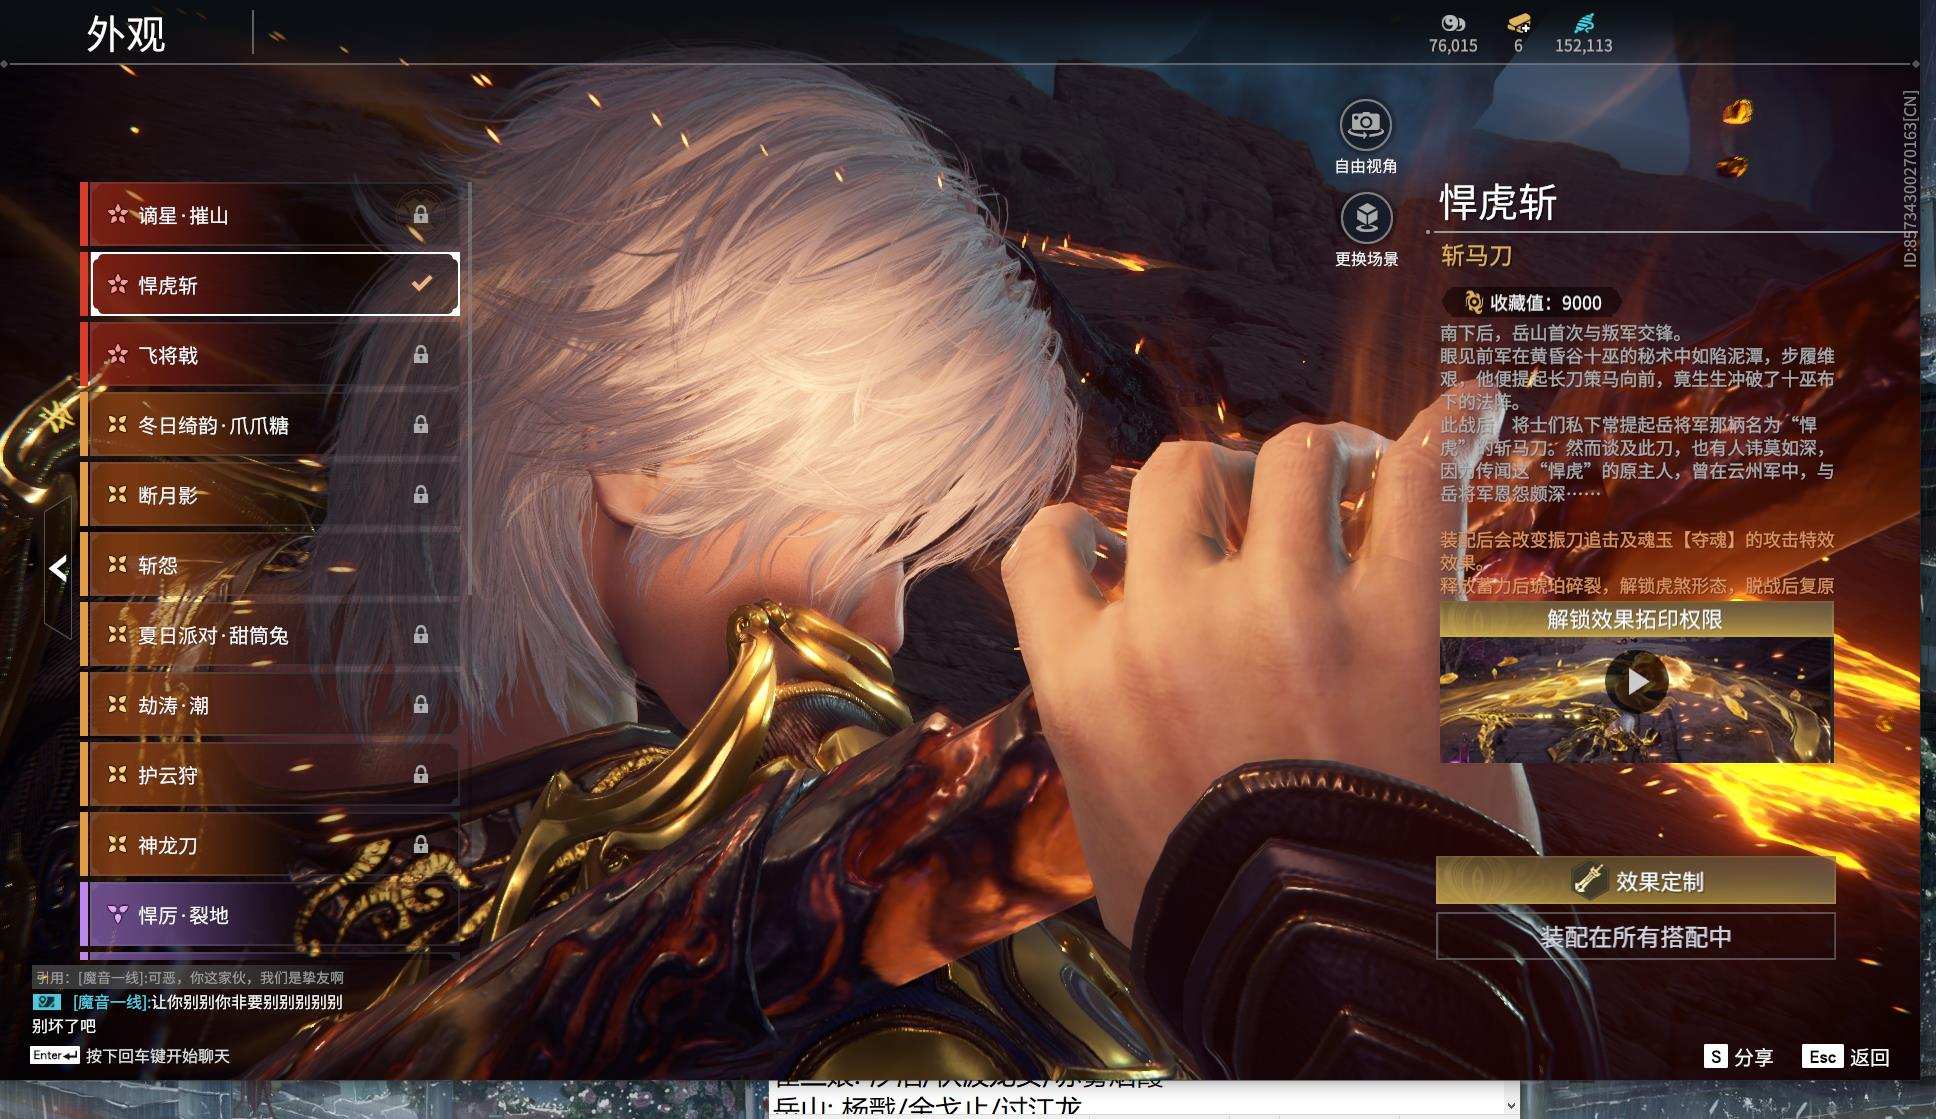Click the rarity star icon beside 飞将戟
Viewport: 1936px width, 1119px height.
[118, 354]
